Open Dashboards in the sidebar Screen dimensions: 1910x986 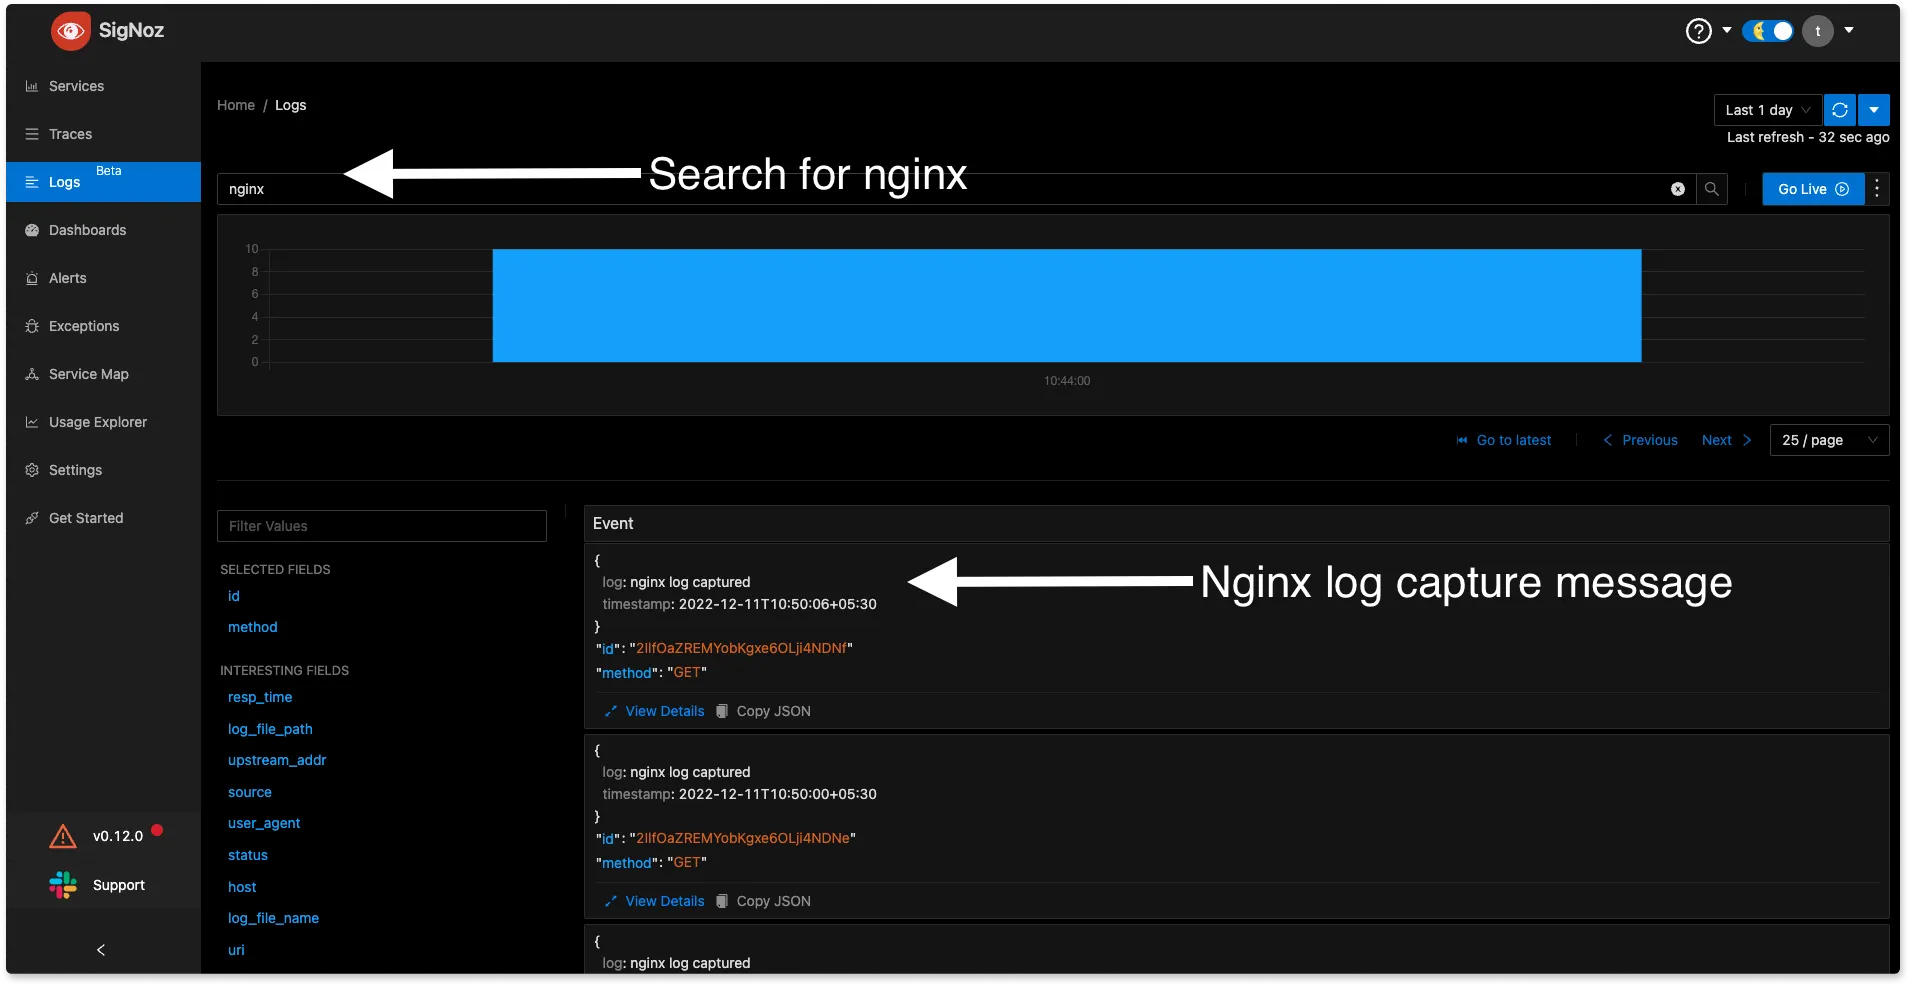pyautogui.click(x=103, y=230)
